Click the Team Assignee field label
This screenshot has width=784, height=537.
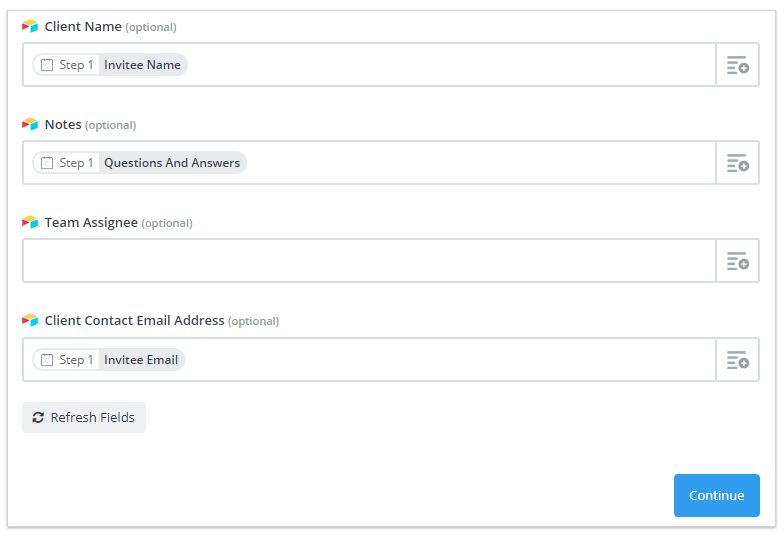click(x=91, y=223)
